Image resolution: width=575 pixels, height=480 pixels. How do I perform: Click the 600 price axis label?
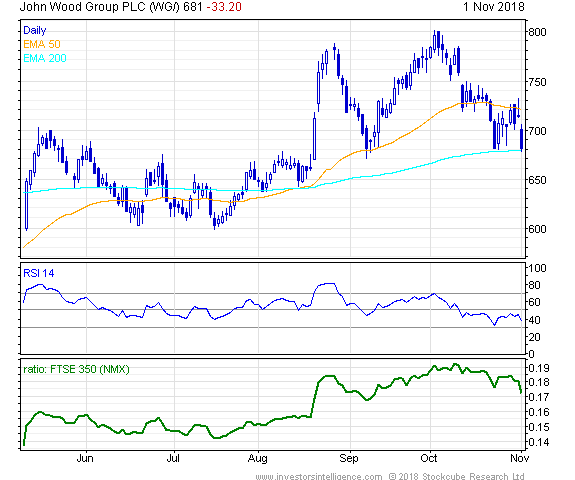coord(537,229)
